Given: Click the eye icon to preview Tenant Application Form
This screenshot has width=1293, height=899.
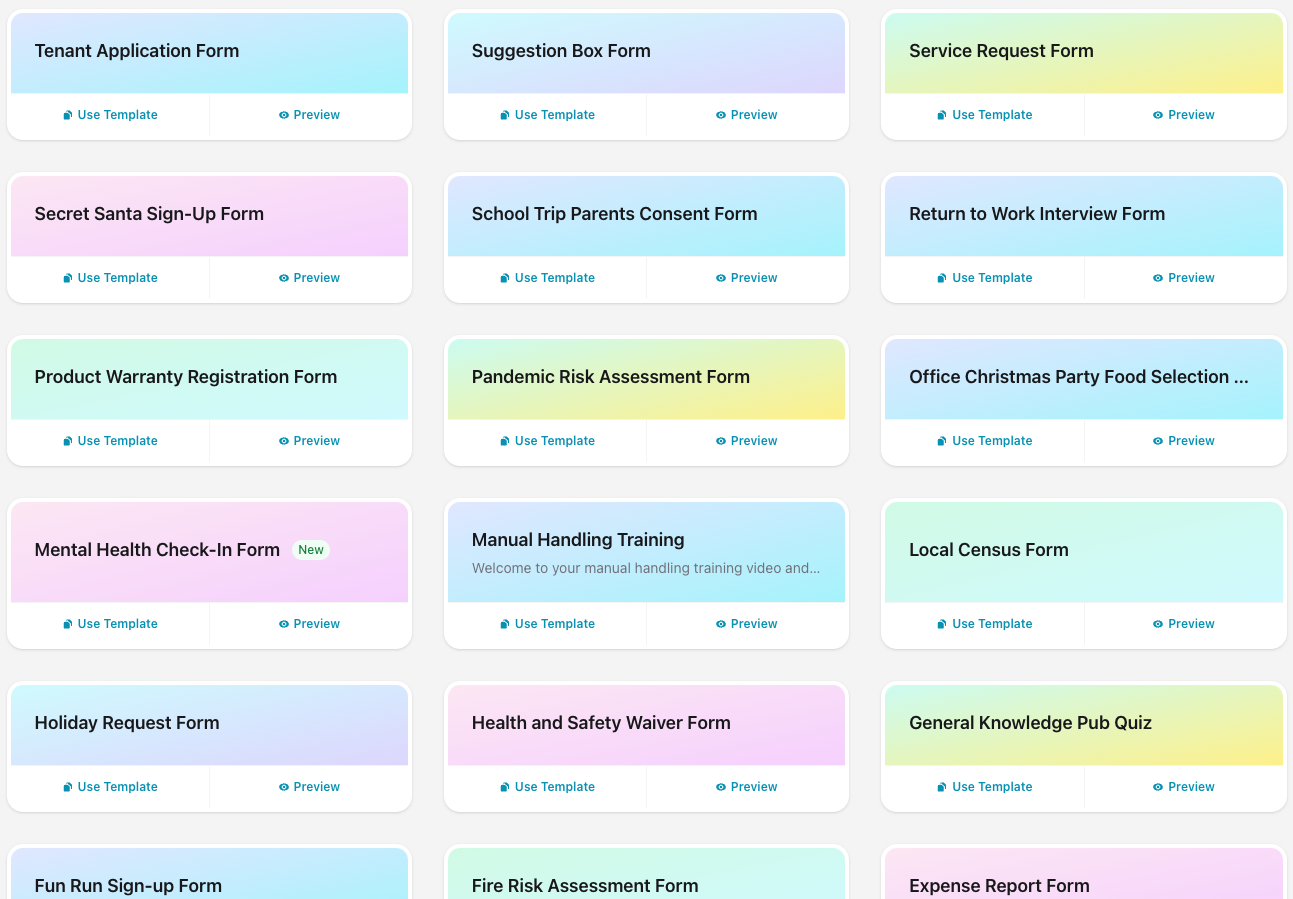Looking at the screenshot, I should pyautogui.click(x=283, y=114).
